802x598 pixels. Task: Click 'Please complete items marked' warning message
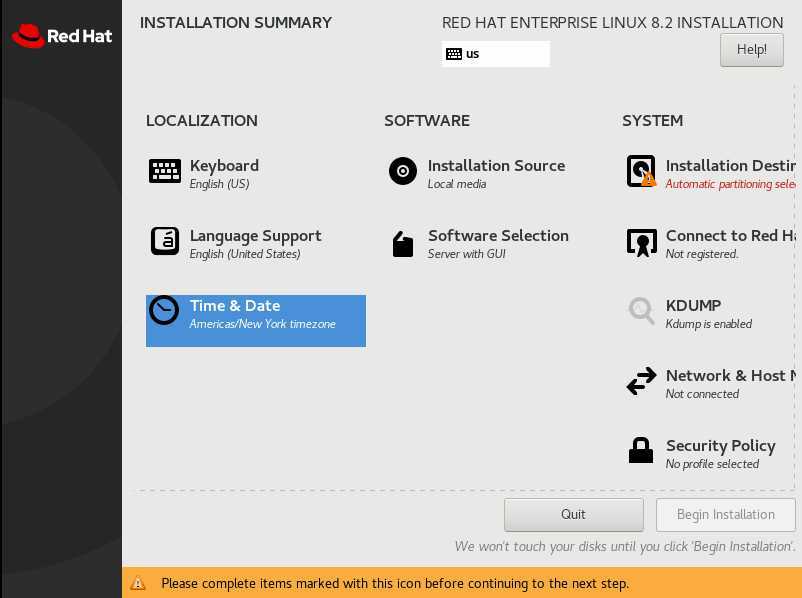tap(395, 584)
